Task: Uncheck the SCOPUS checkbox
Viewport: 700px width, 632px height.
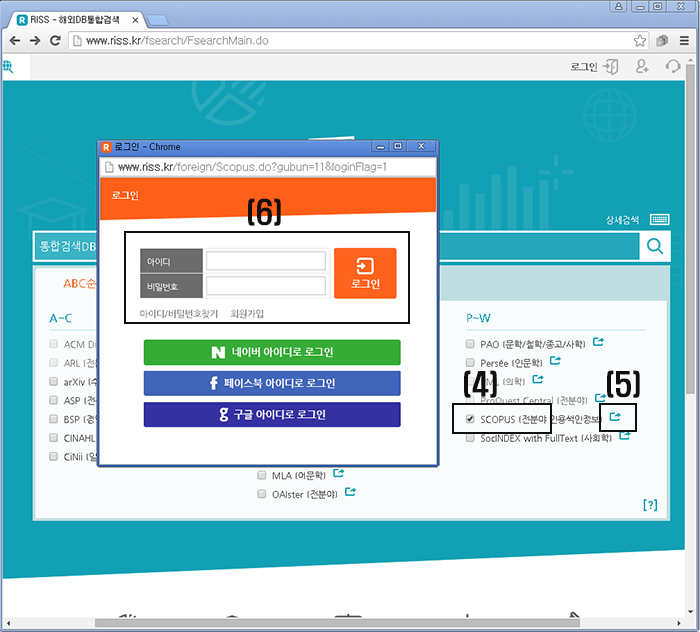Action: click(470, 419)
